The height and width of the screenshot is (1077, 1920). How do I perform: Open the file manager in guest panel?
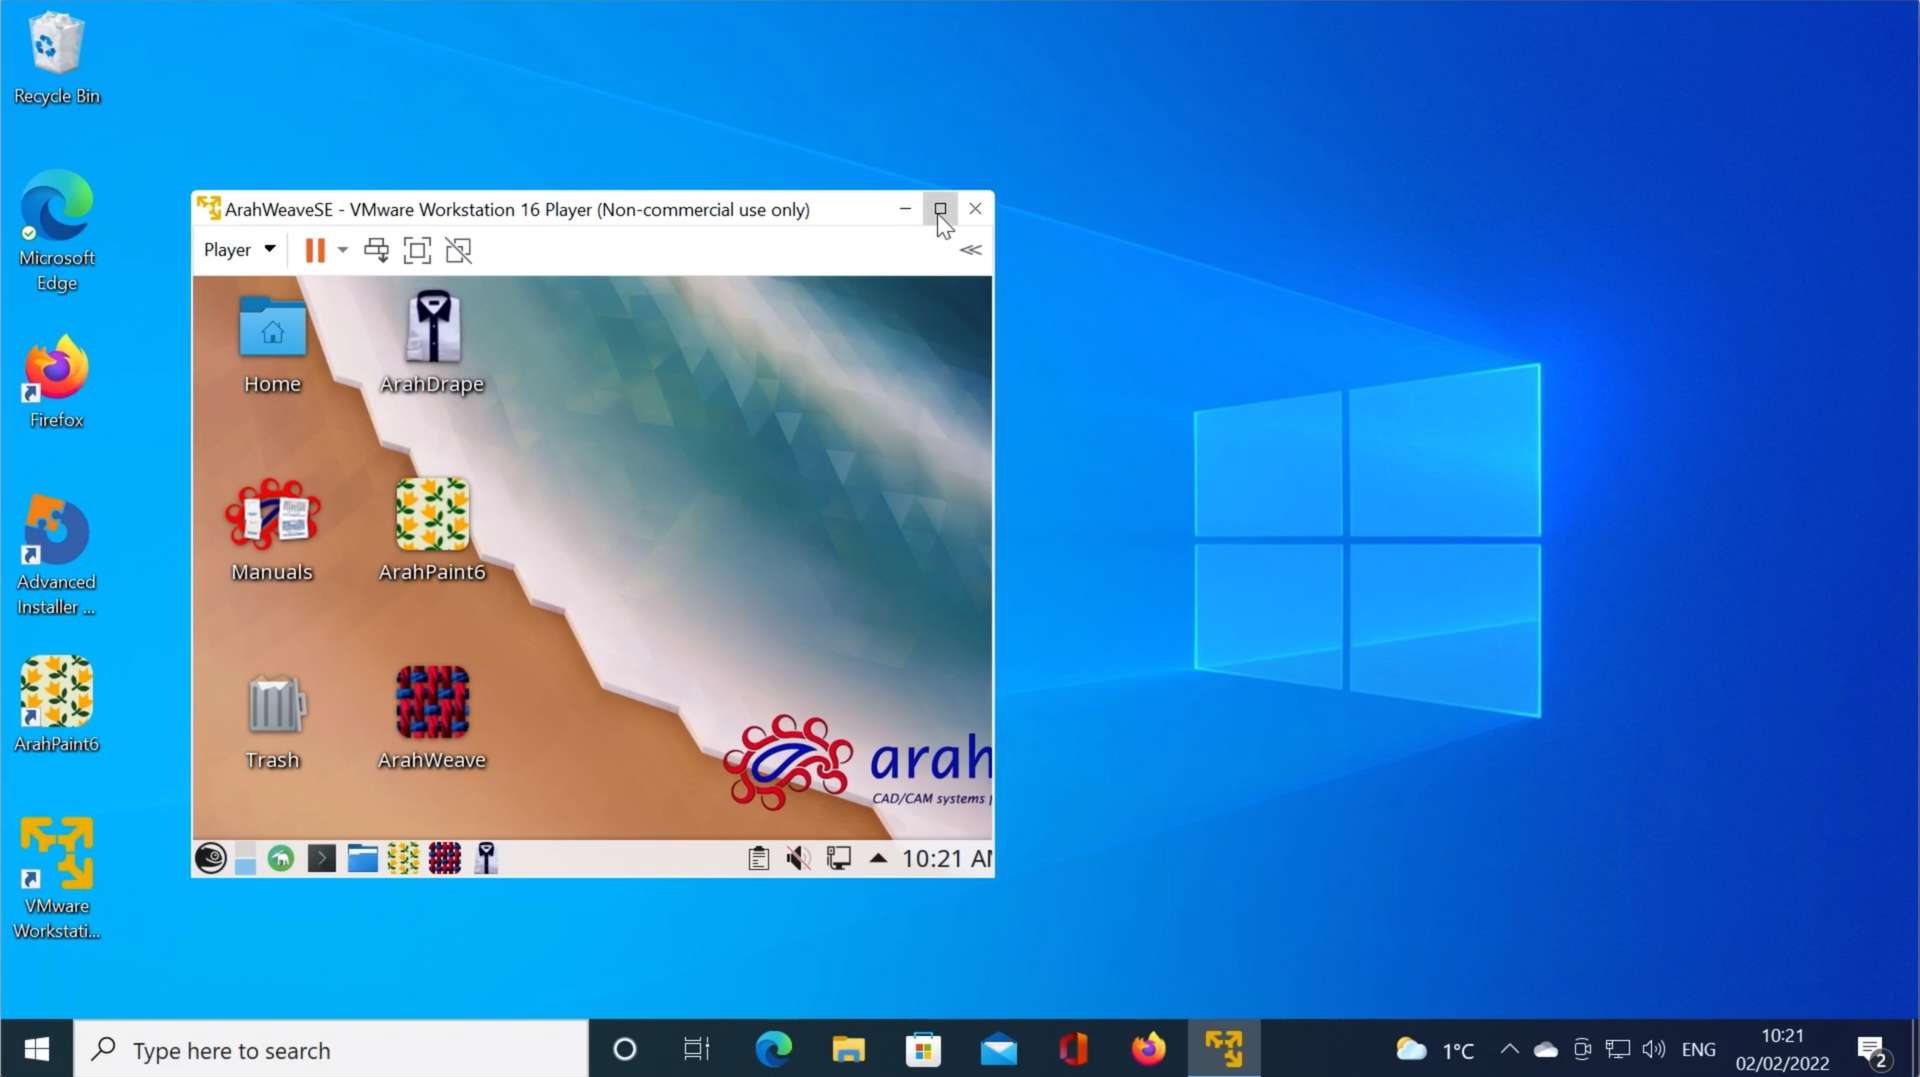point(362,858)
